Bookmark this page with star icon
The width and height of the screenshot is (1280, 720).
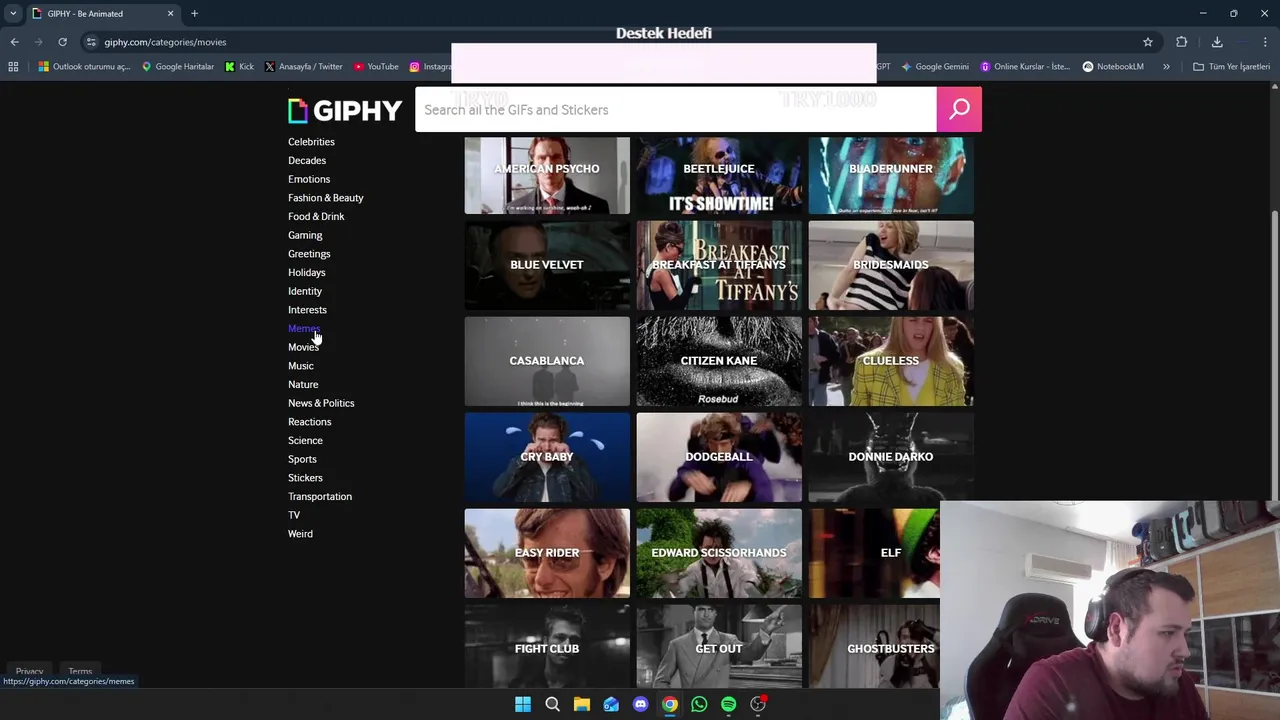pos(1148,42)
